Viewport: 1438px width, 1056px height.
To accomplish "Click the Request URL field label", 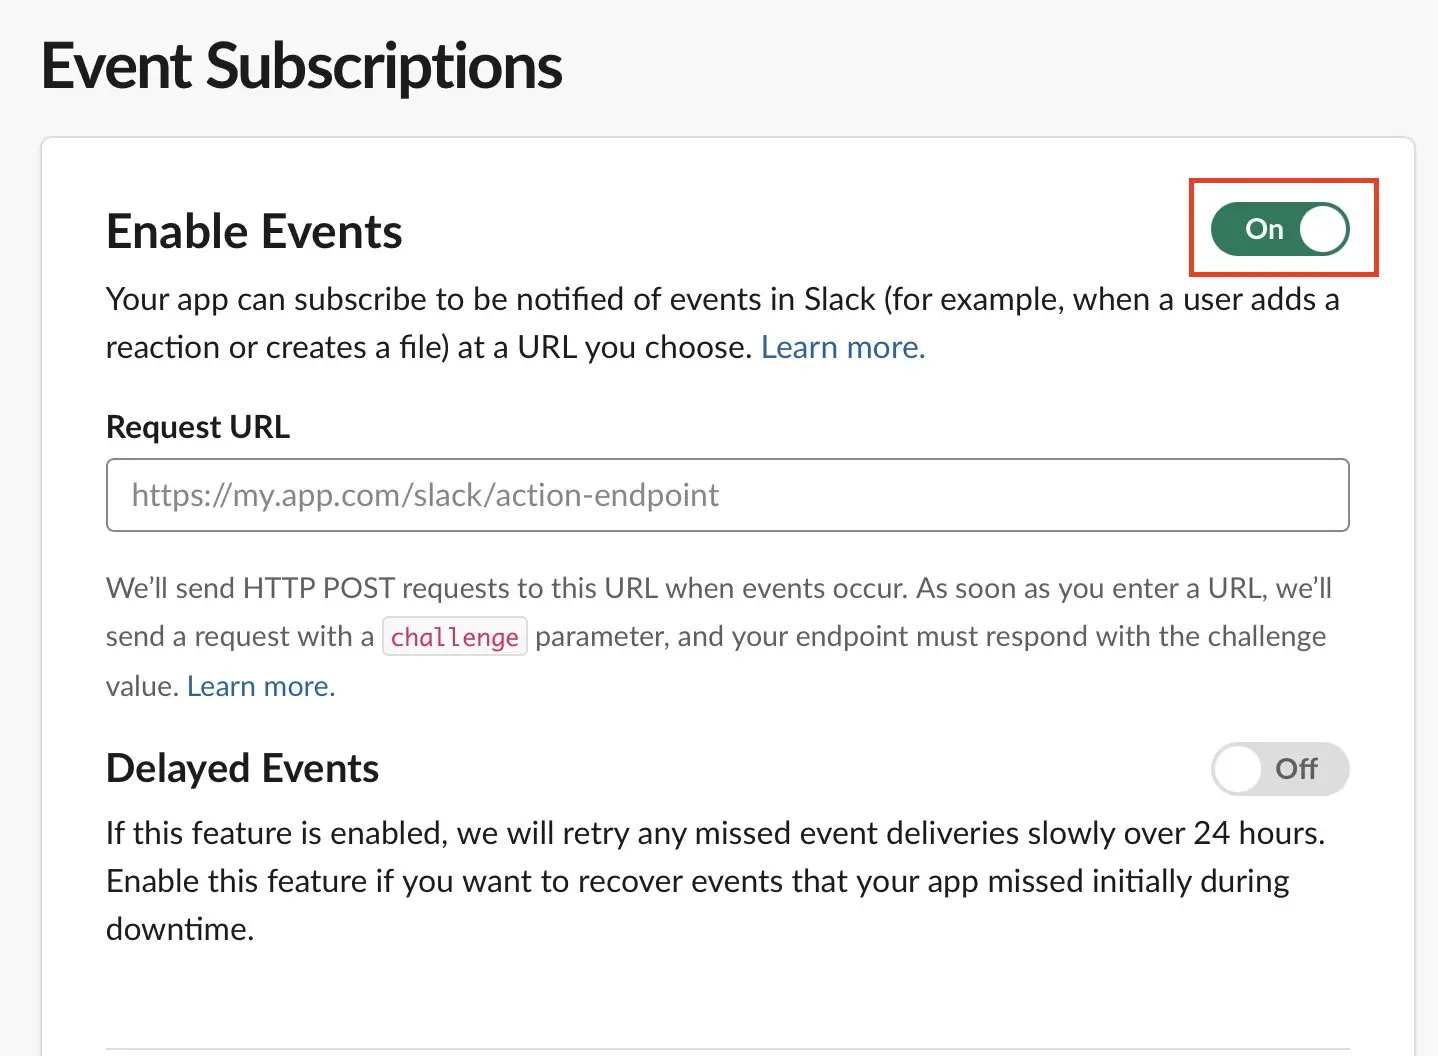I will 197,426.
